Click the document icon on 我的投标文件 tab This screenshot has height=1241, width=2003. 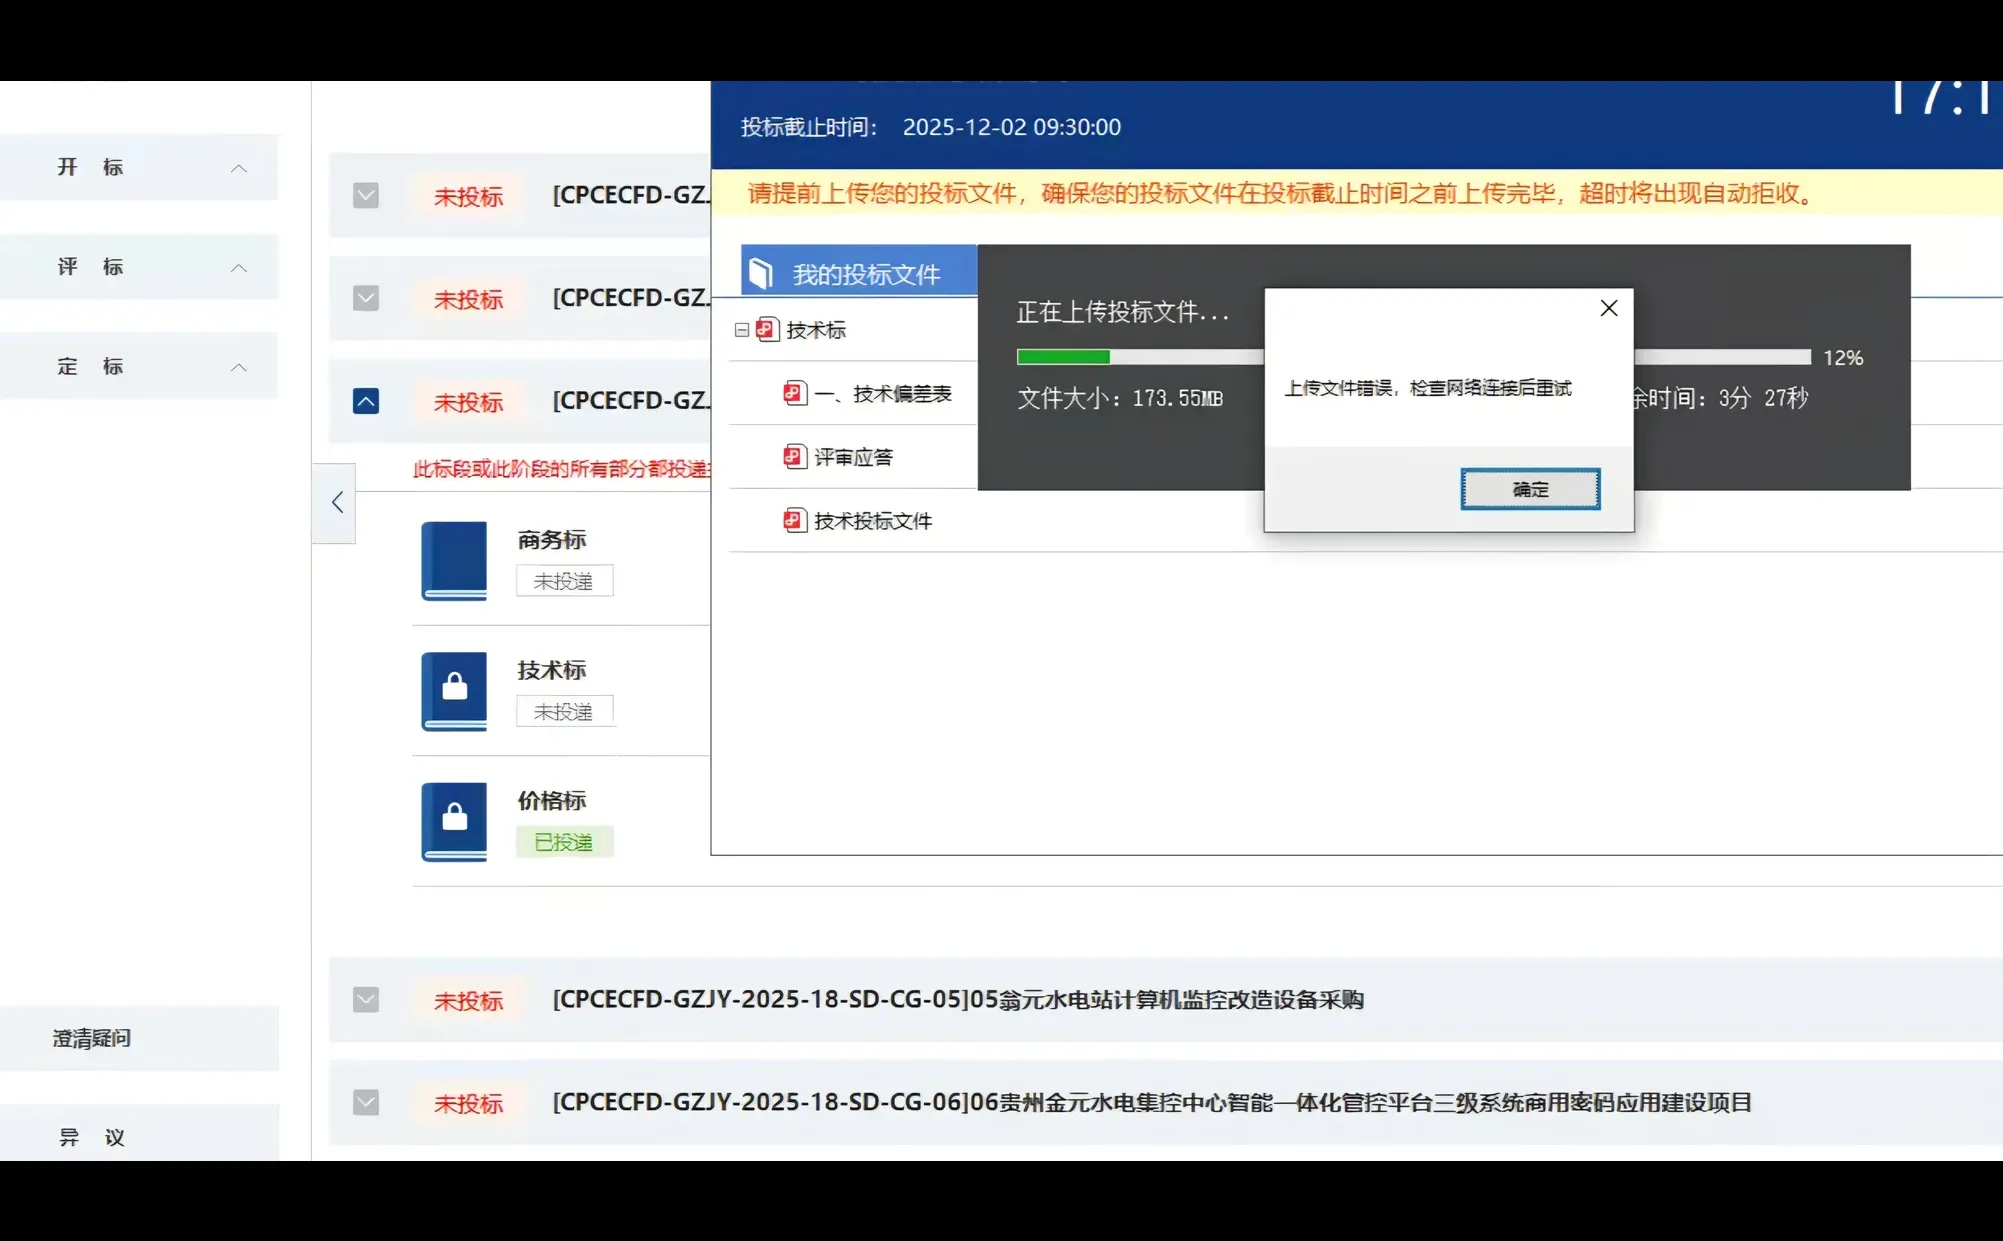pyautogui.click(x=760, y=270)
